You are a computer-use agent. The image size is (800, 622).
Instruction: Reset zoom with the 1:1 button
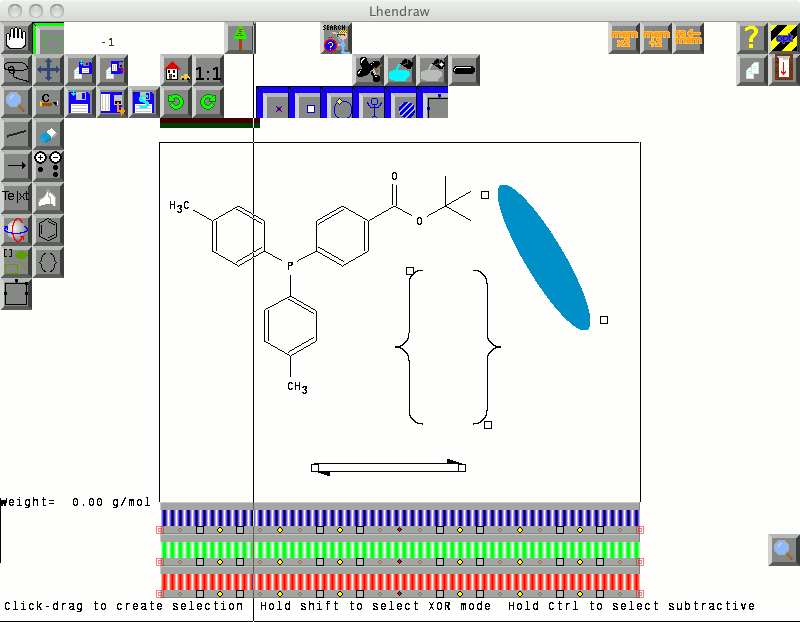208,72
